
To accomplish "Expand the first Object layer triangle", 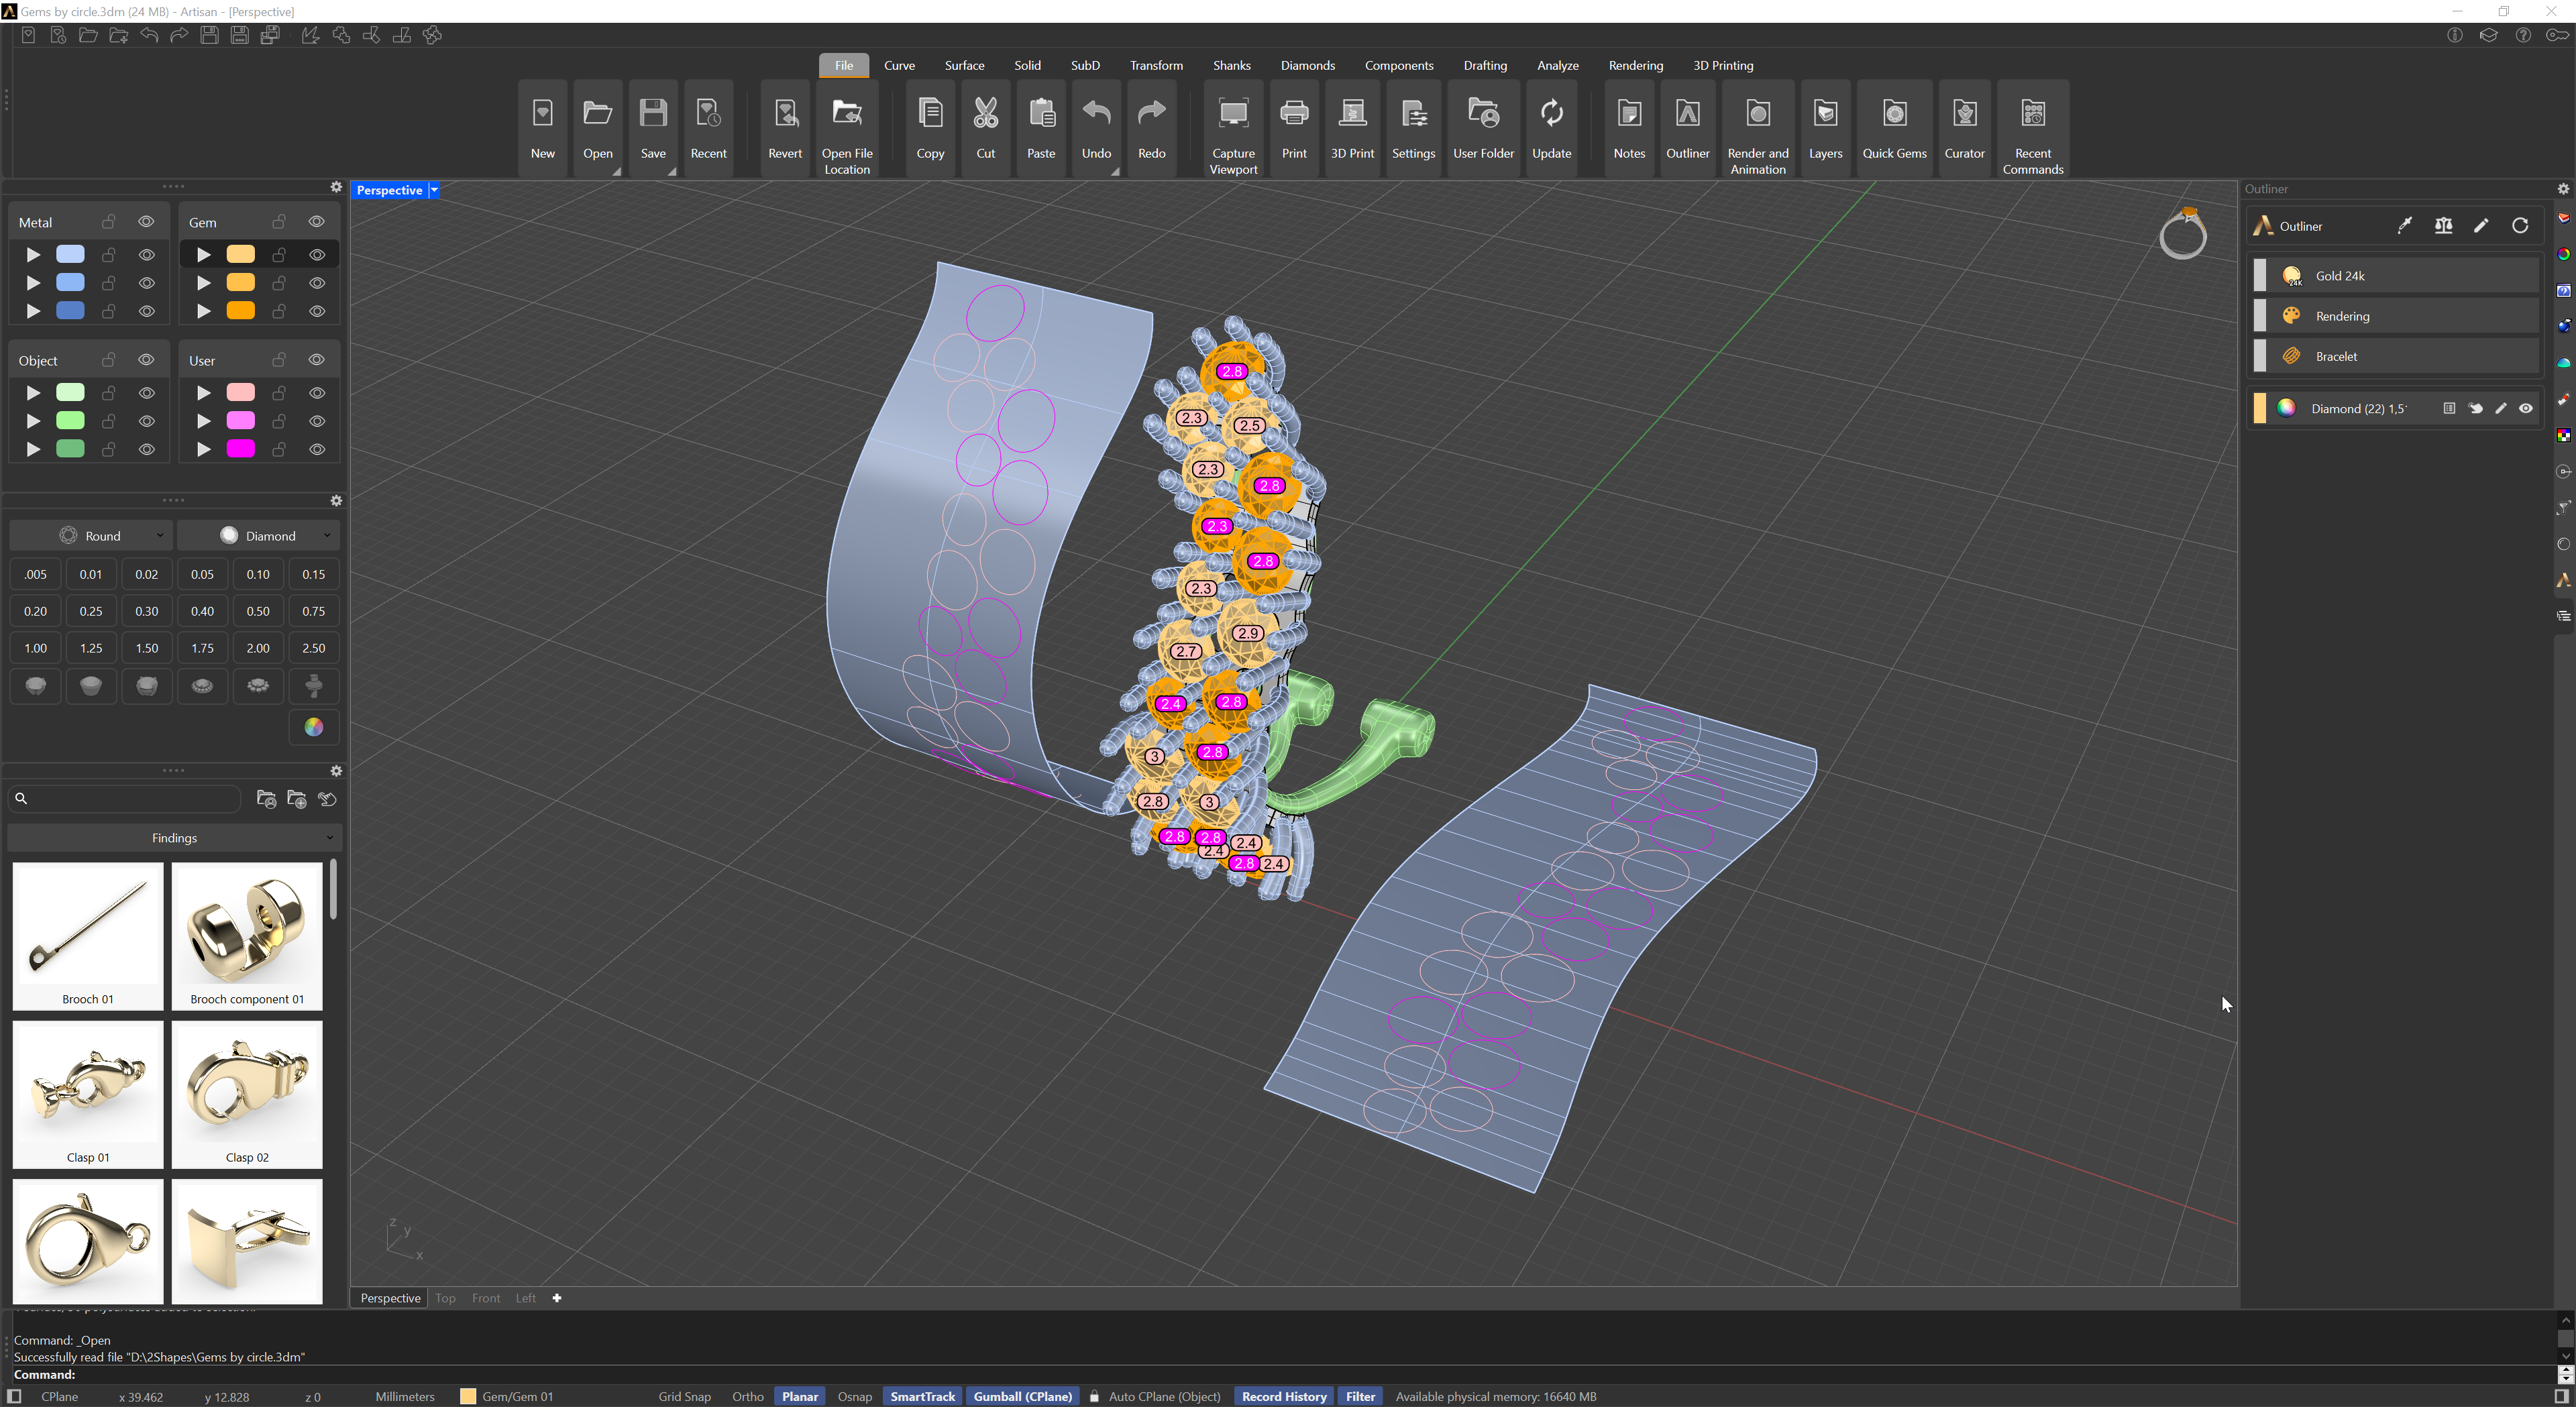I will coord(33,393).
